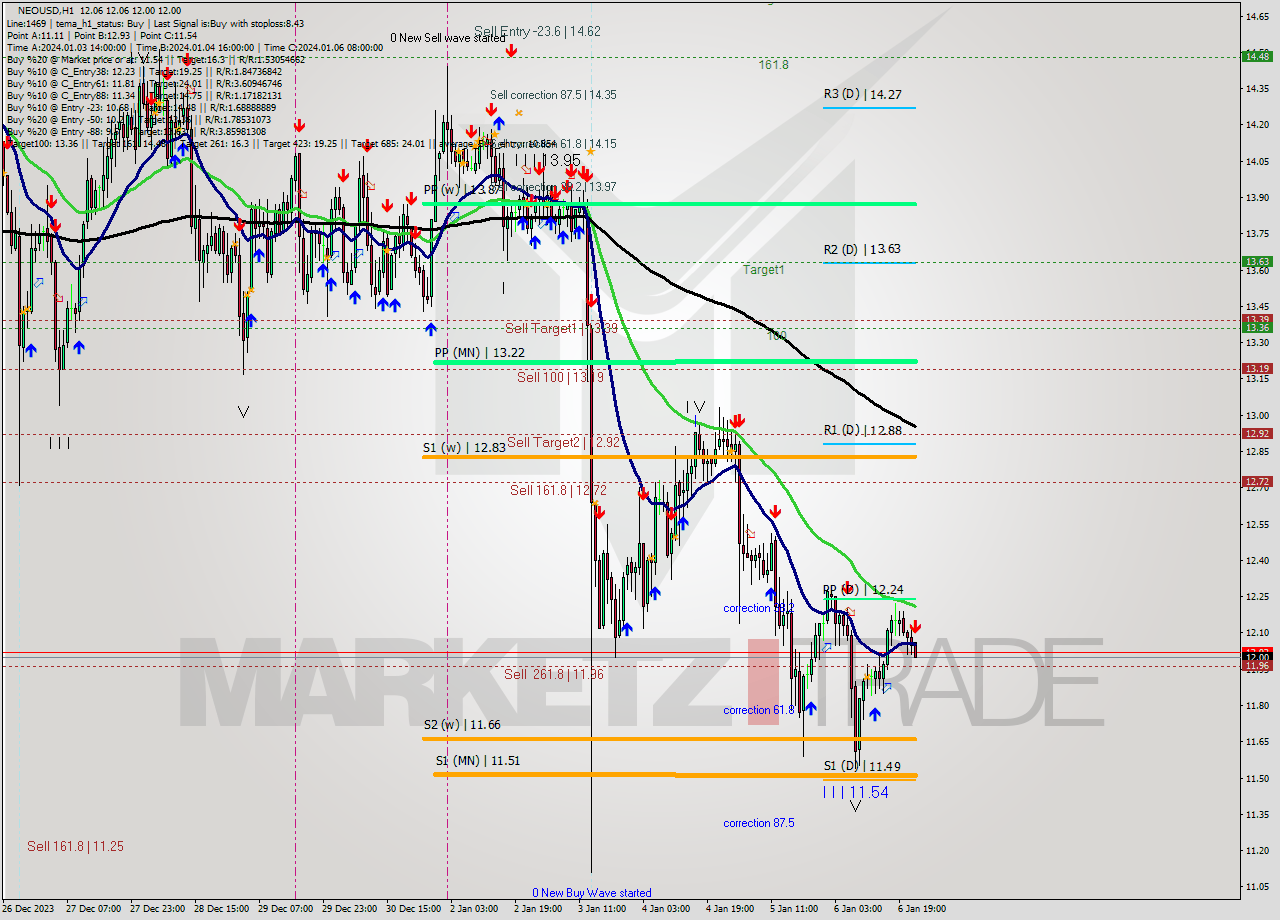Click the PP (w) | 13.87 weekly pivot label
The width and height of the screenshot is (1280, 920).
click(x=461, y=189)
